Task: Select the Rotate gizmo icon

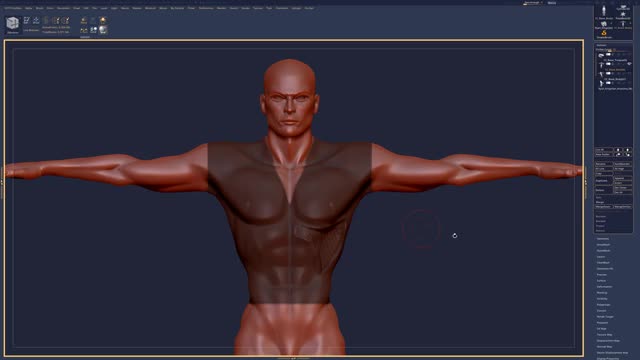Action: (65, 20)
